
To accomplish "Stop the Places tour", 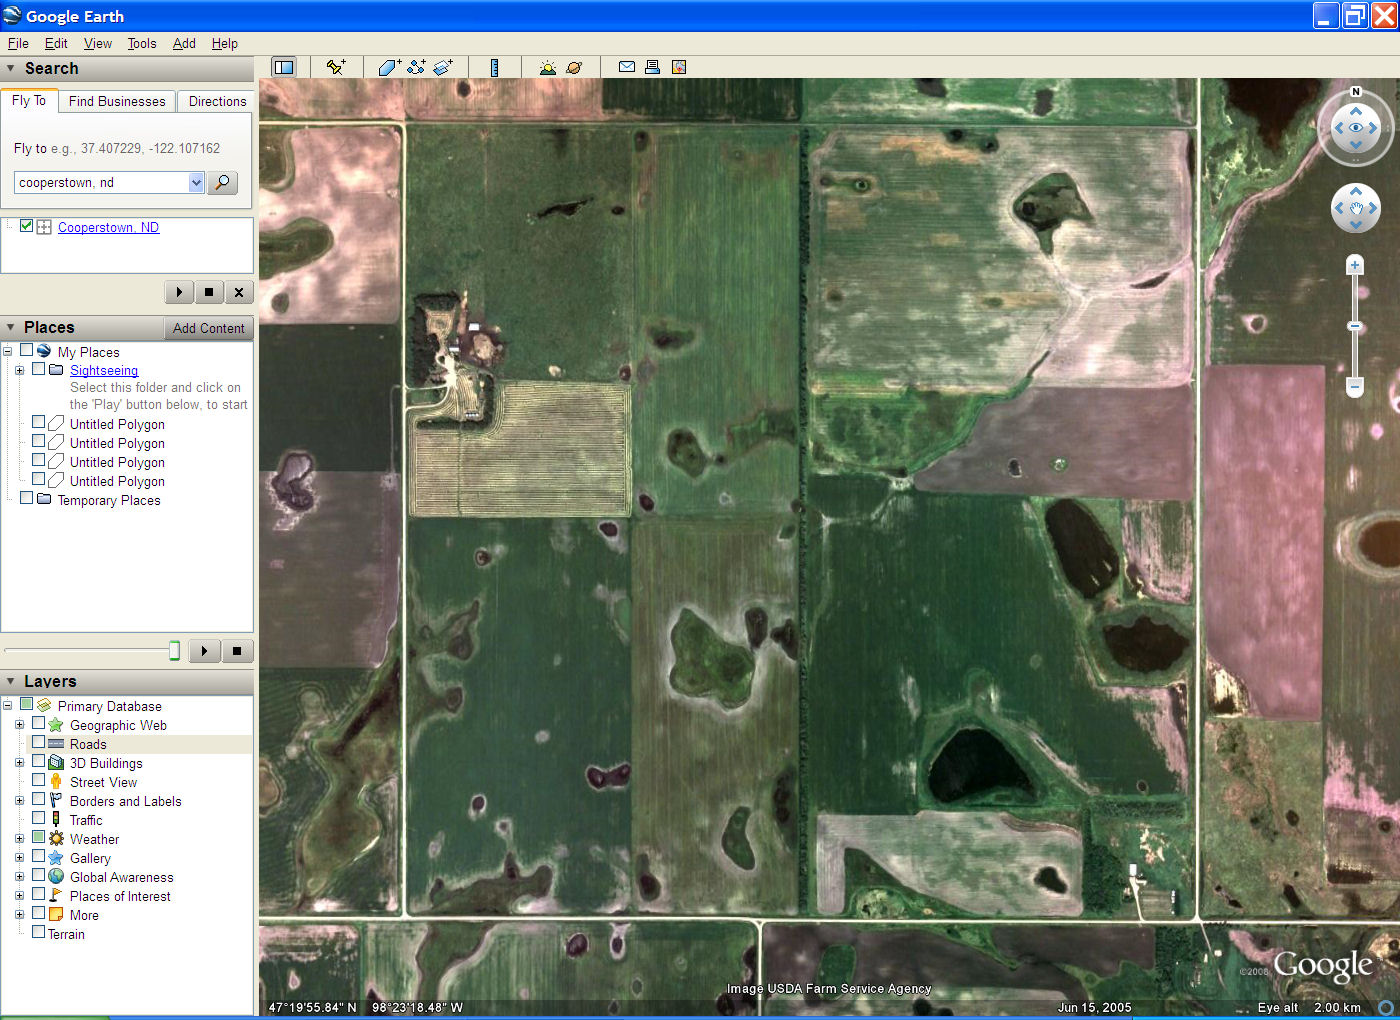I will [x=237, y=651].
